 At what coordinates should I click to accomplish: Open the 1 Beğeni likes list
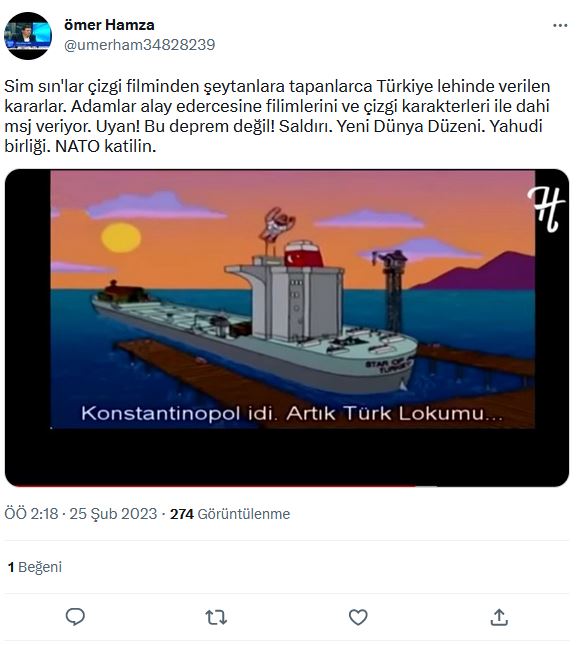point(35,567)
